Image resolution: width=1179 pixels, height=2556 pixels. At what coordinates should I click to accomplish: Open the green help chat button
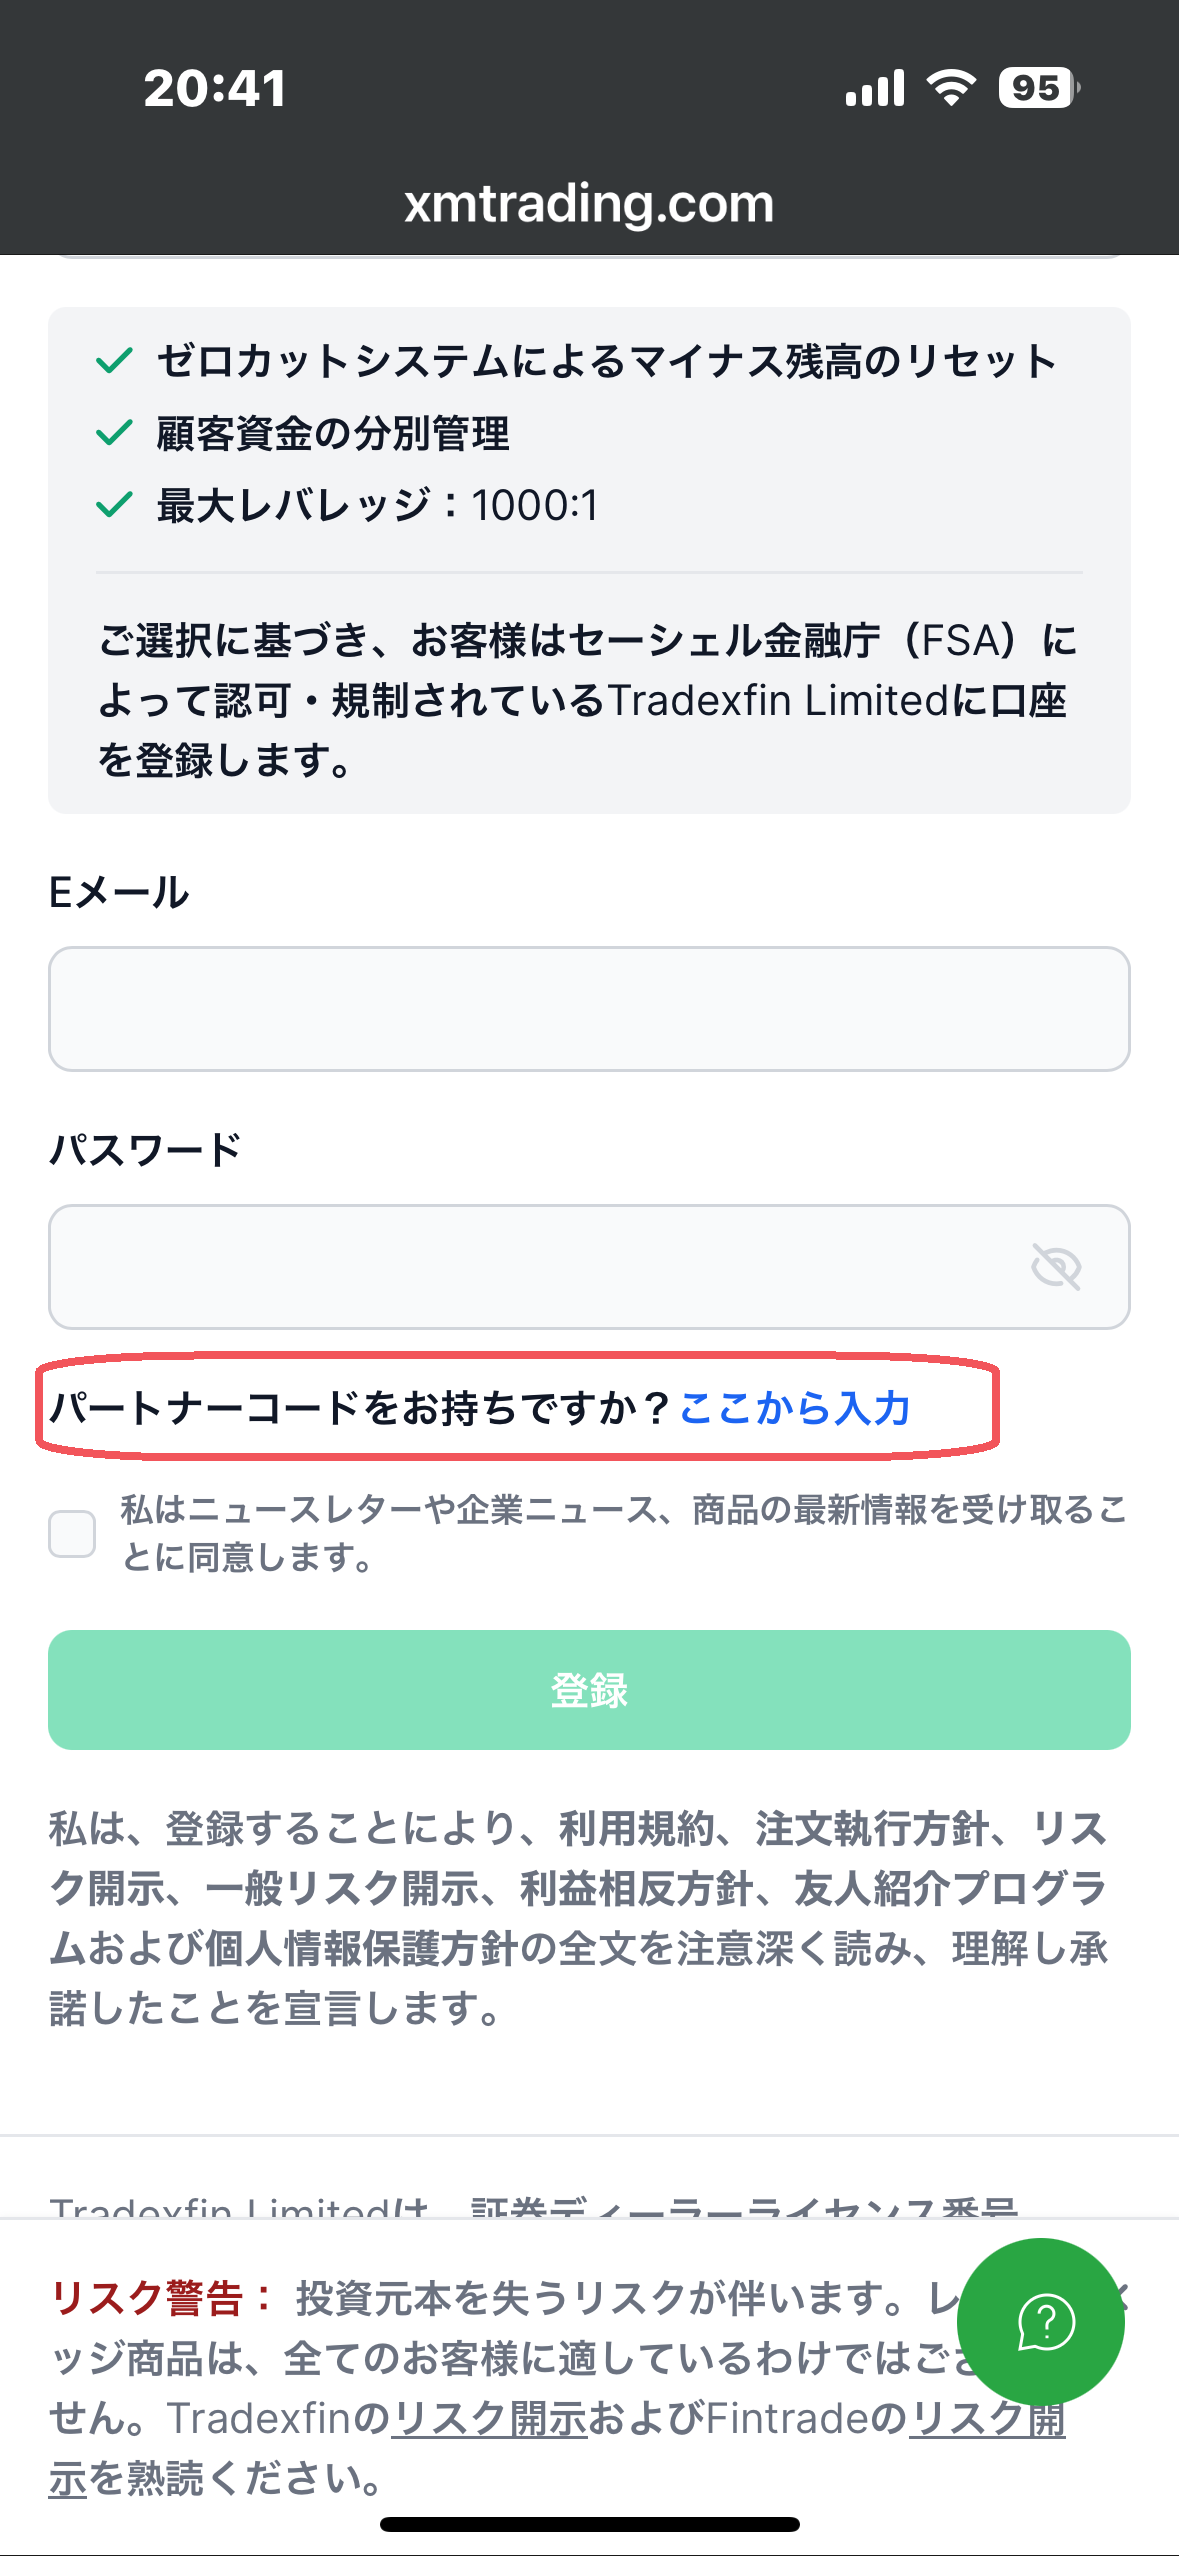point(1041,2321)
